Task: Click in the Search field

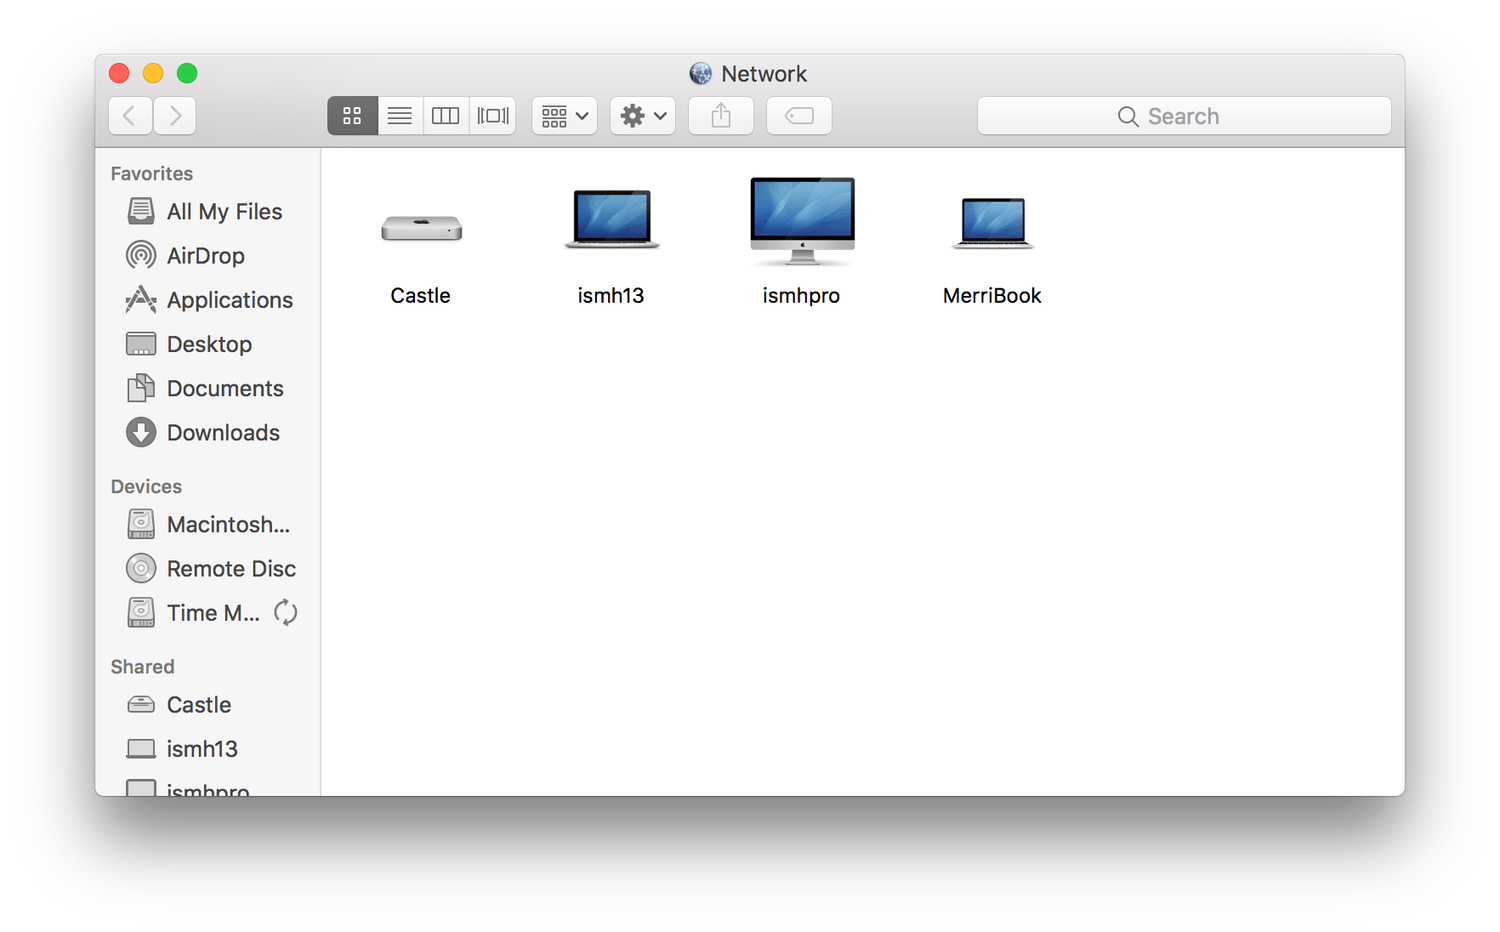Action: (x=1184, y=116)
